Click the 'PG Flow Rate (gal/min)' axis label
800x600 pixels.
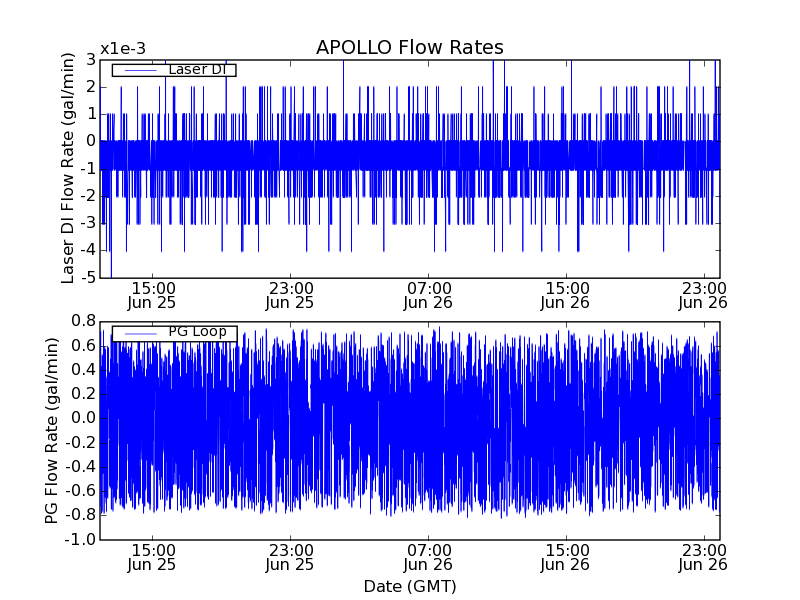52,430
